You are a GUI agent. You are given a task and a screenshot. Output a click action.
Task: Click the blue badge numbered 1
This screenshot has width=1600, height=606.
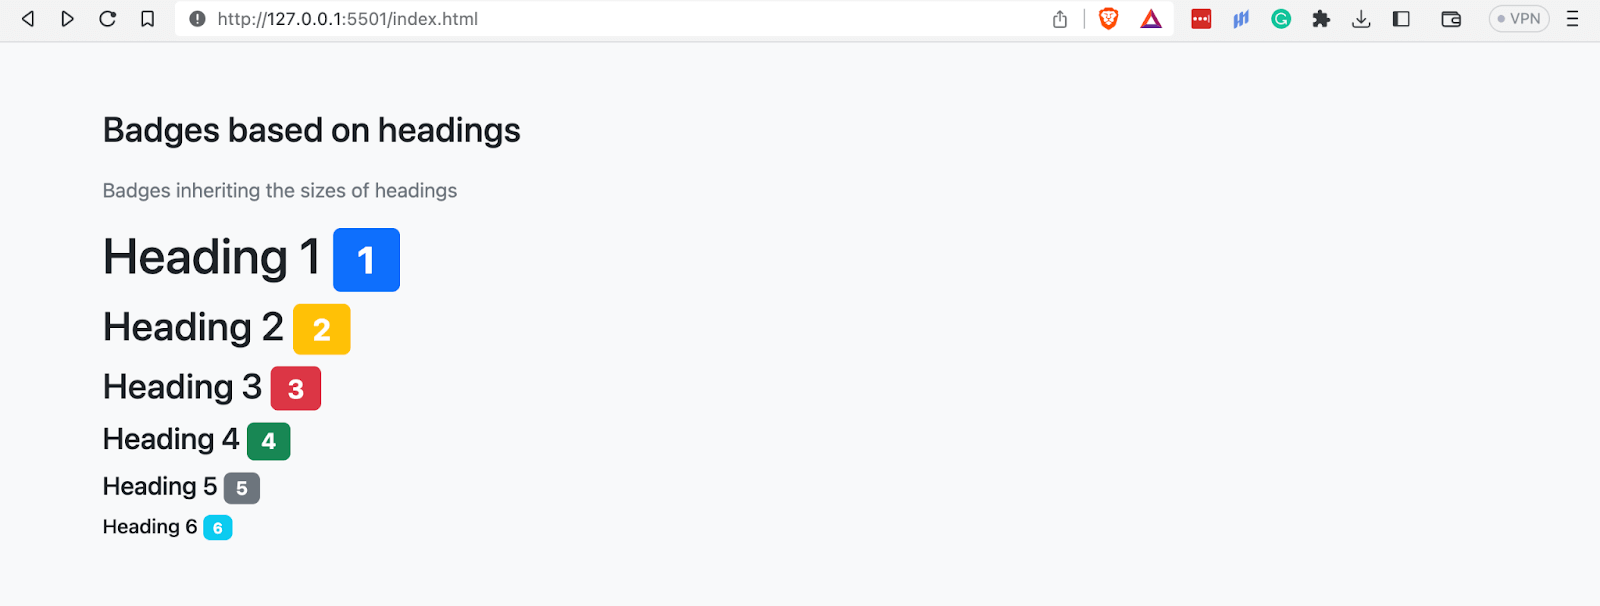pos(366,260)
